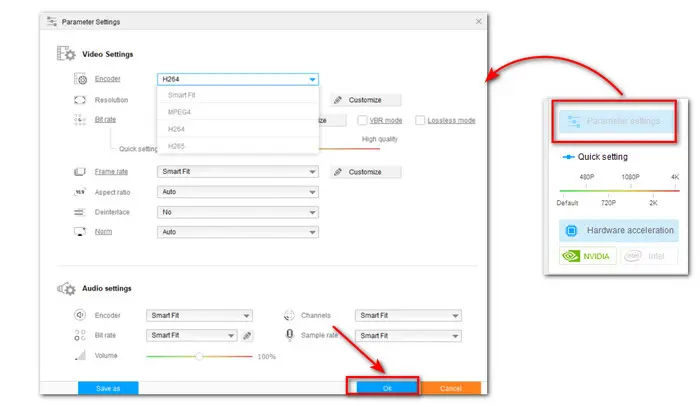Open Parameter settings in side panel
Image resolution: width=700 pixels, height=407 pixels.
click(615, 121)
